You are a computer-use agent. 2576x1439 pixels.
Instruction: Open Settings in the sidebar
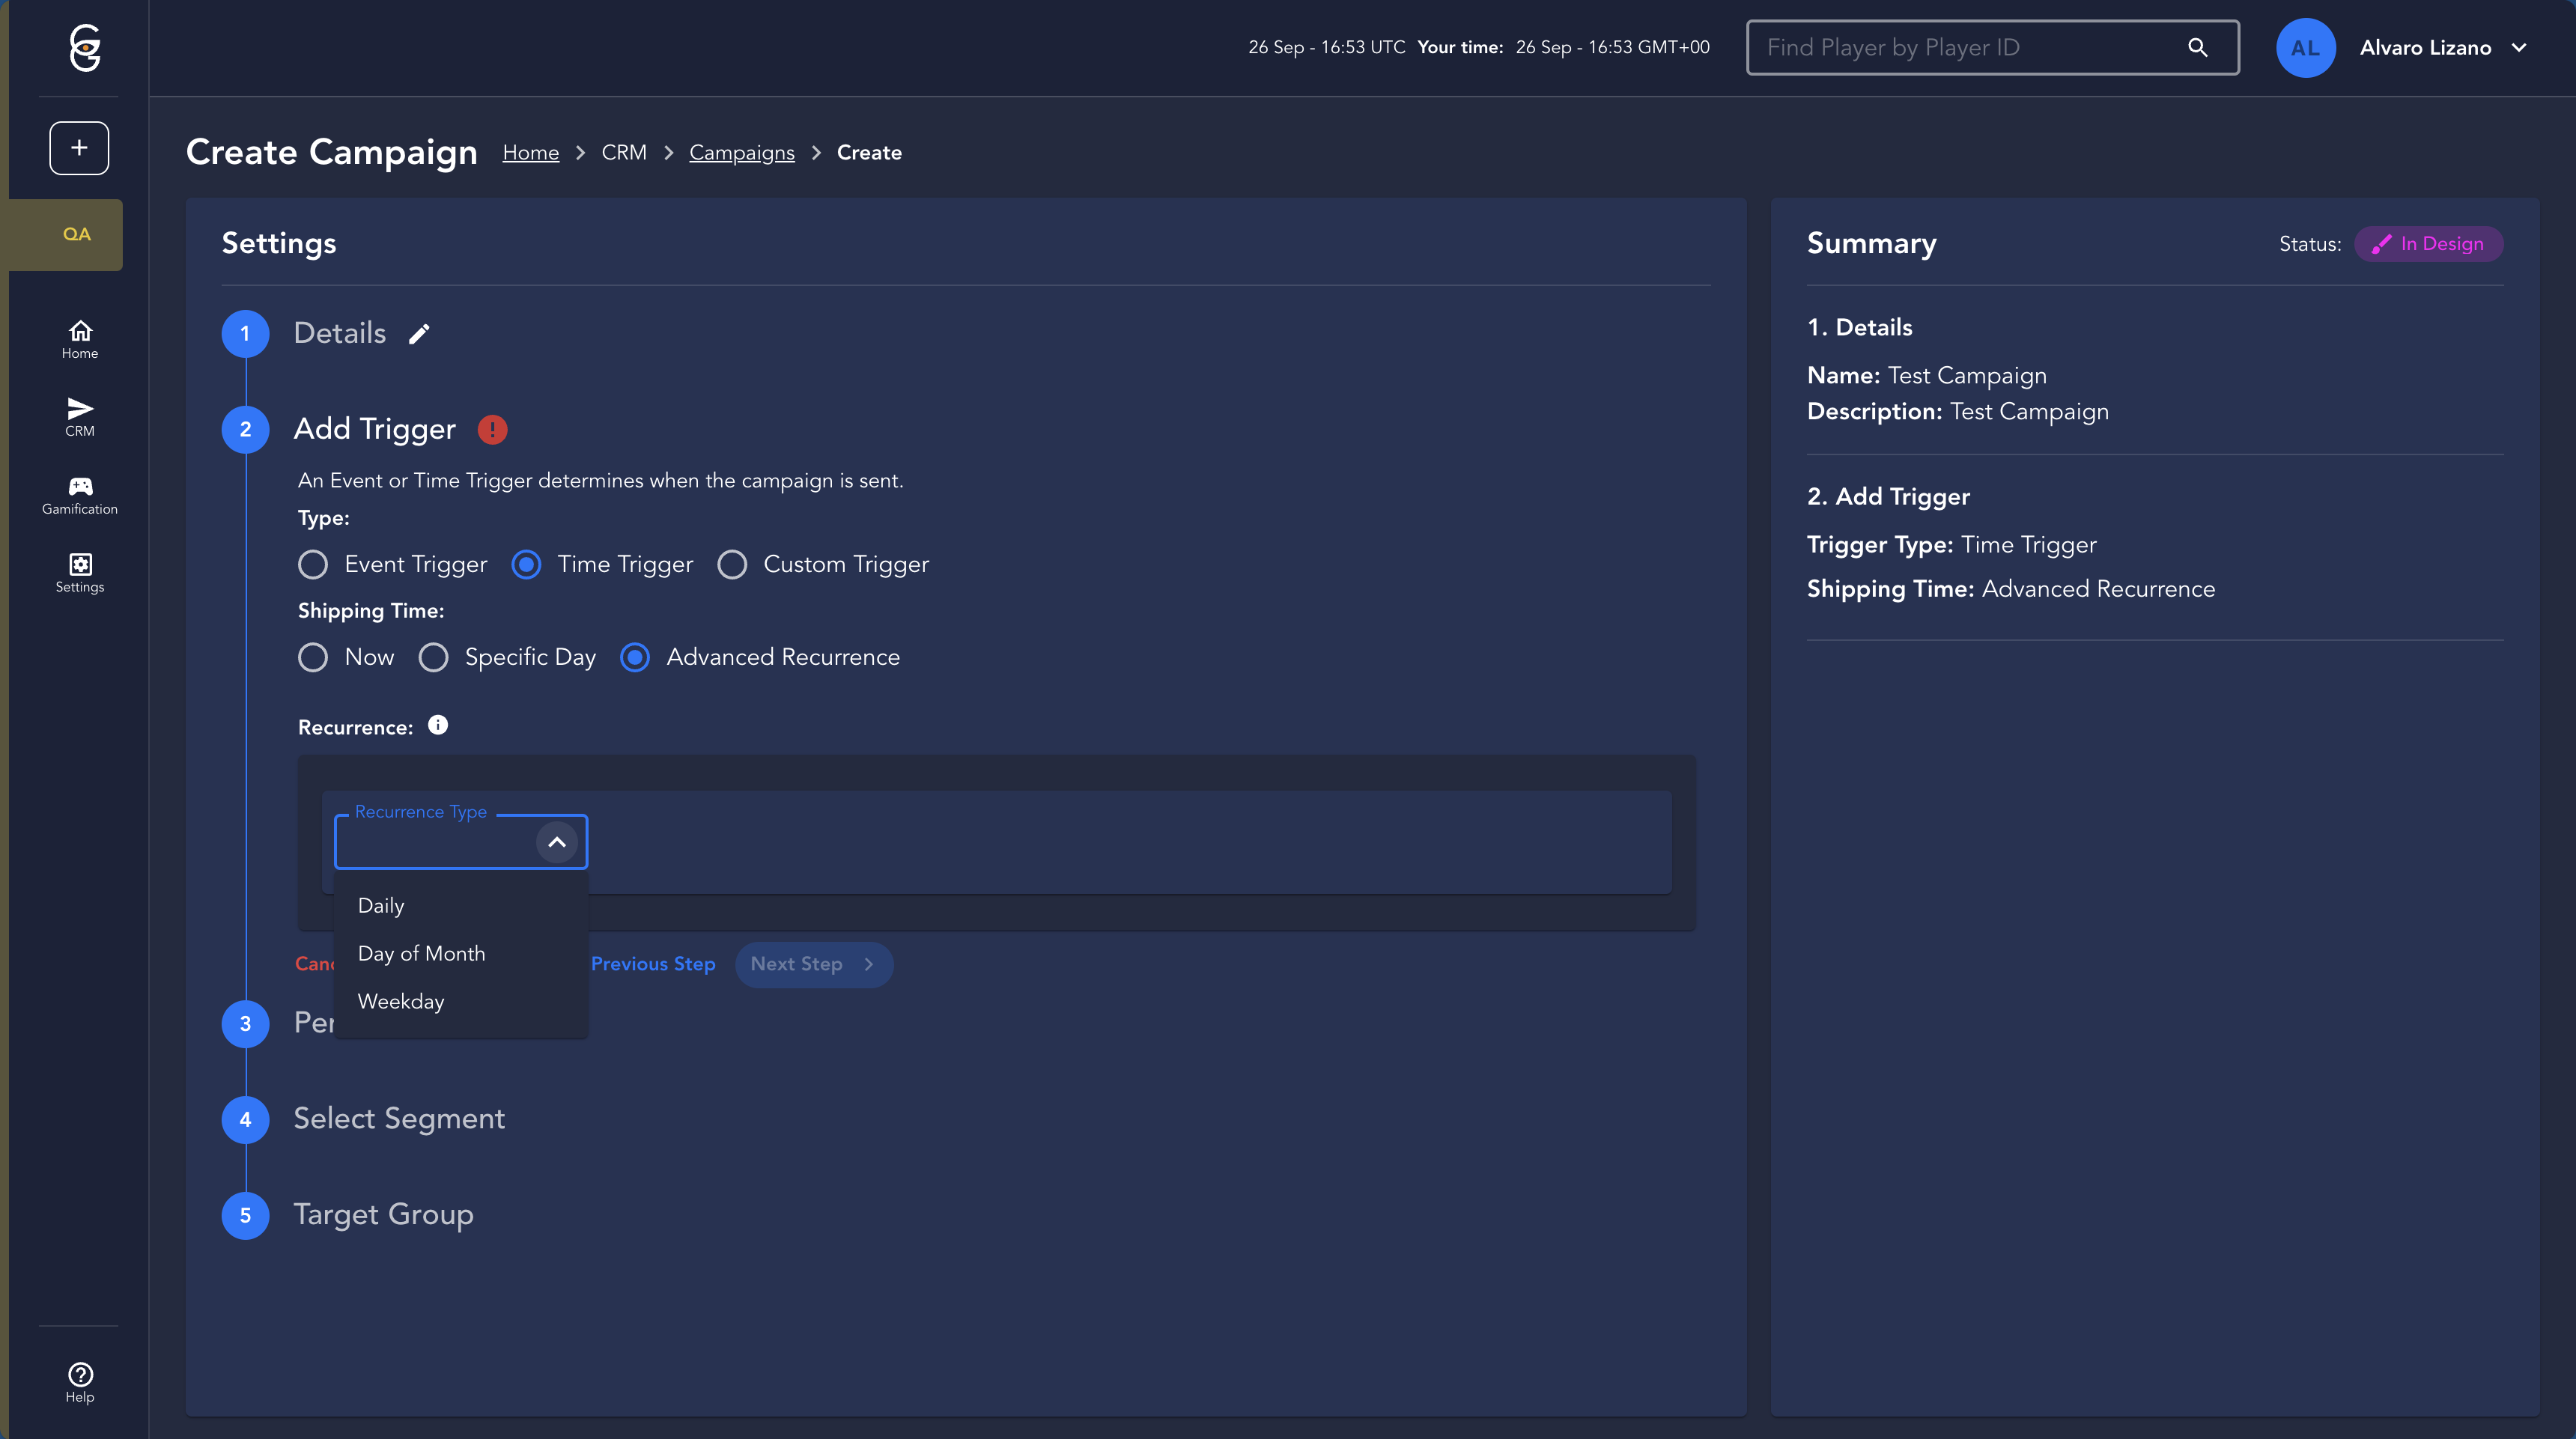click(80, 573)
